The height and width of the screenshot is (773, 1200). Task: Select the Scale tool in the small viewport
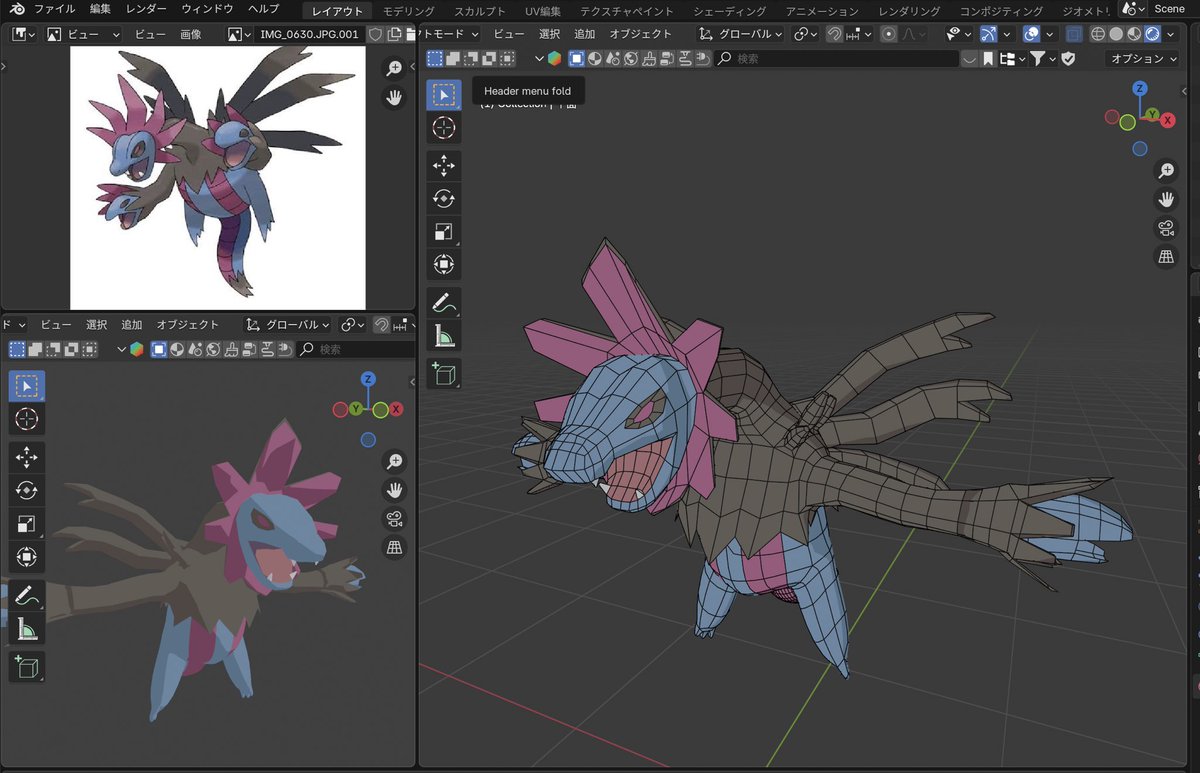(26, 523)
